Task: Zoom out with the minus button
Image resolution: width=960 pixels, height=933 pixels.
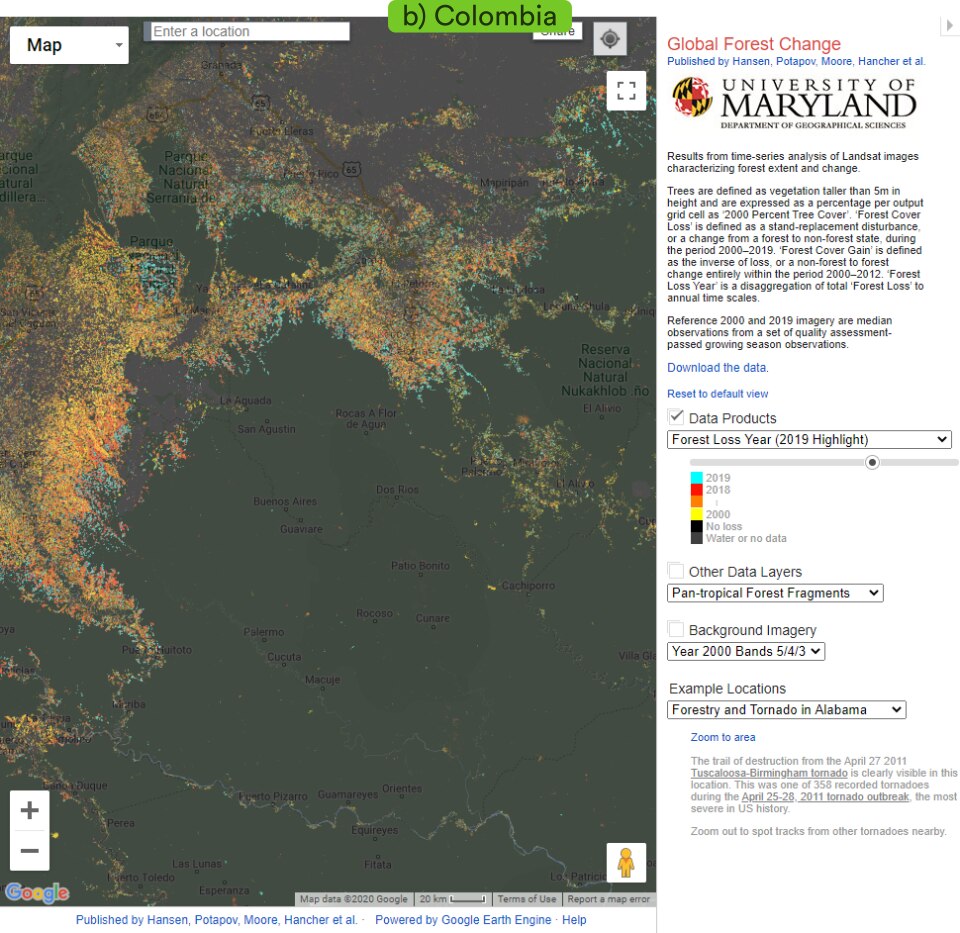Action: point(29,850)
